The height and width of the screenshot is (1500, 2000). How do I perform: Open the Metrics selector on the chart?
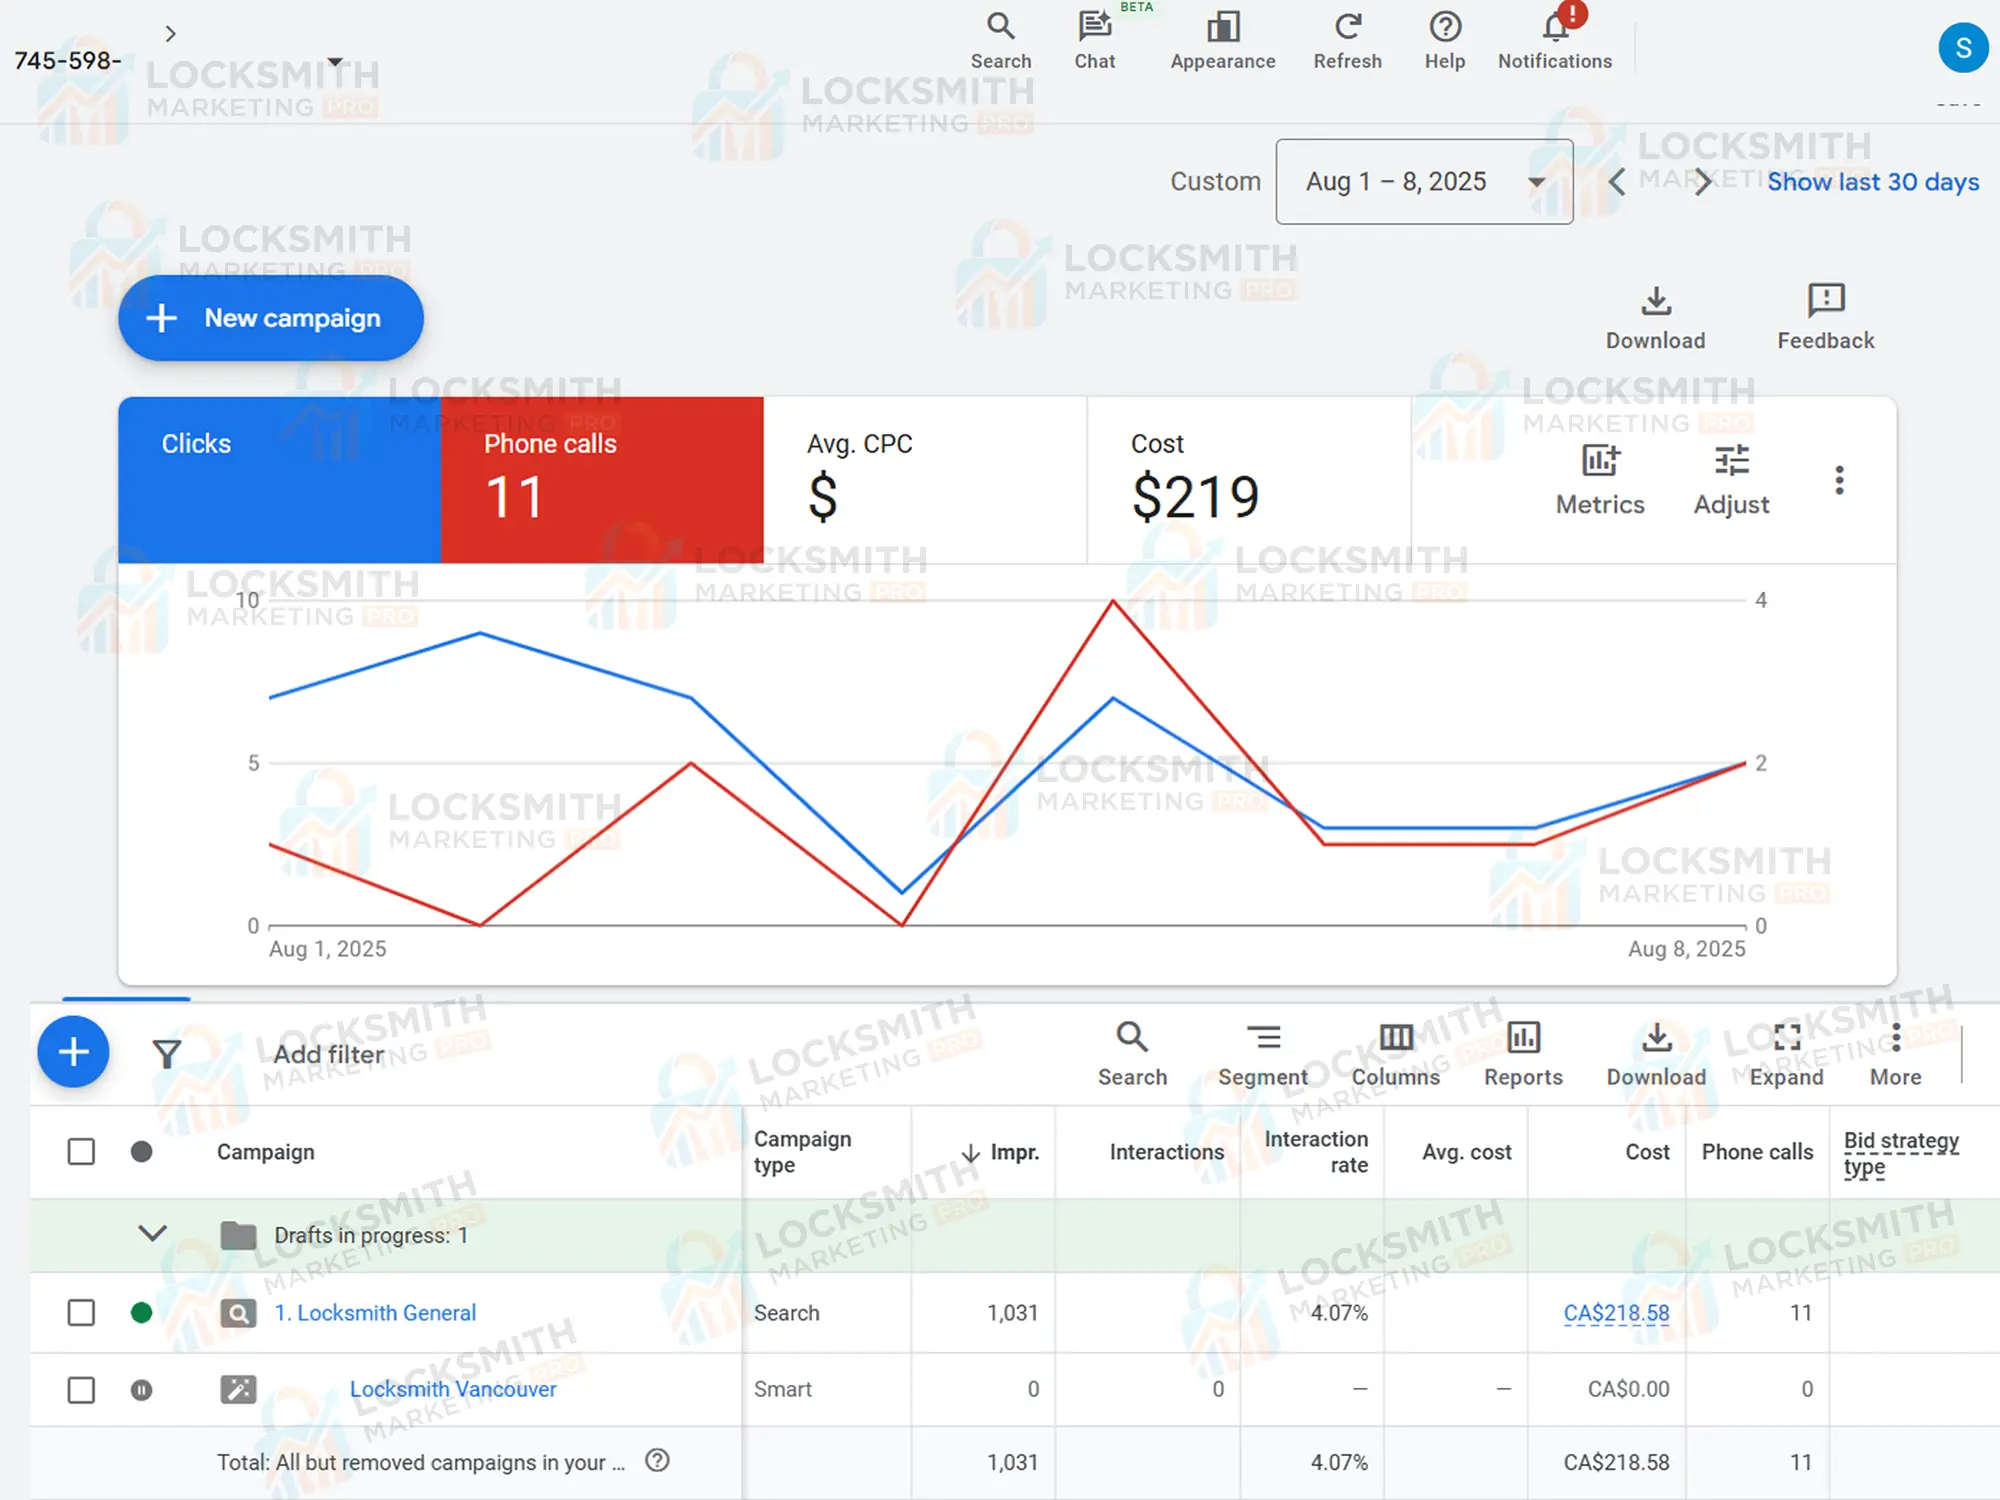coord(1598,478)
